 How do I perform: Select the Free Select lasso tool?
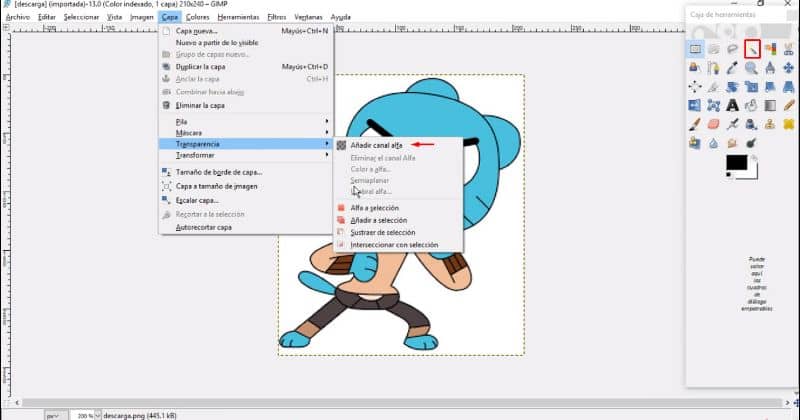(733, 49)
